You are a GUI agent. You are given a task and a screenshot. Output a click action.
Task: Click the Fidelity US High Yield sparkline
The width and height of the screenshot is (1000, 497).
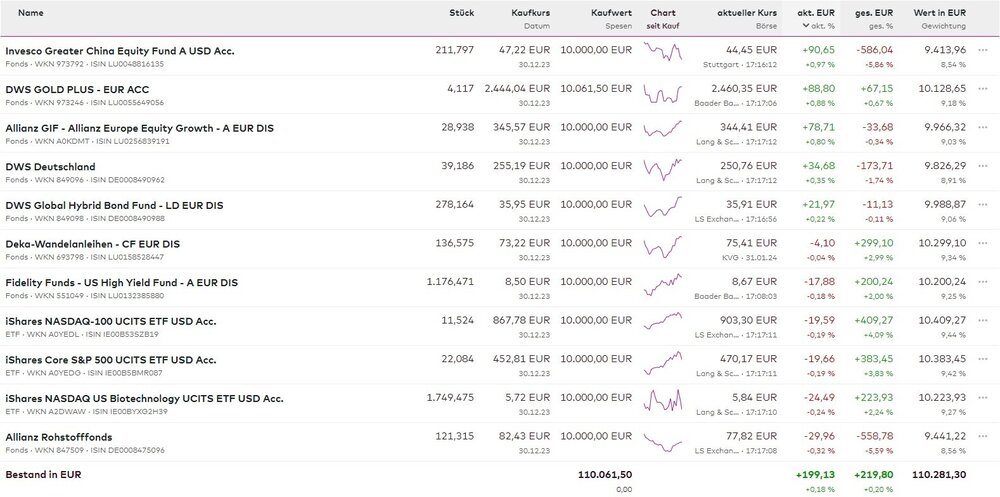[x=663, y=288]
